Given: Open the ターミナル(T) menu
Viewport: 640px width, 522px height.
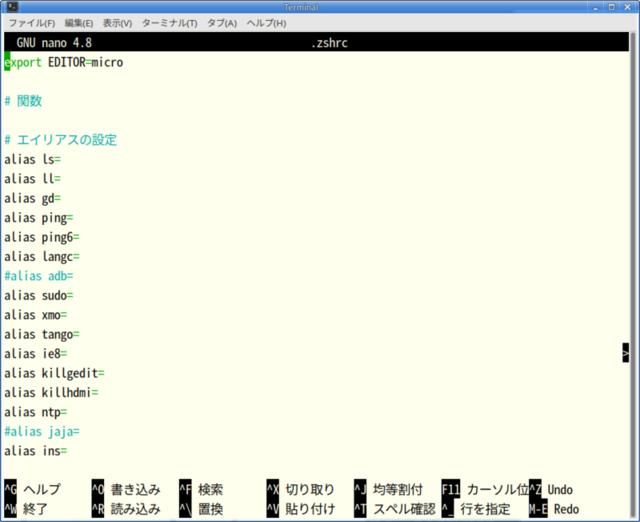Looking at the screenshot, I should (x=169, y=23).
